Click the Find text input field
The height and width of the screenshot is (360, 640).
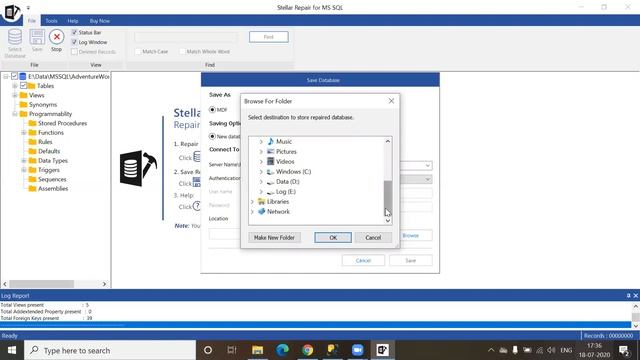point(186,37)
